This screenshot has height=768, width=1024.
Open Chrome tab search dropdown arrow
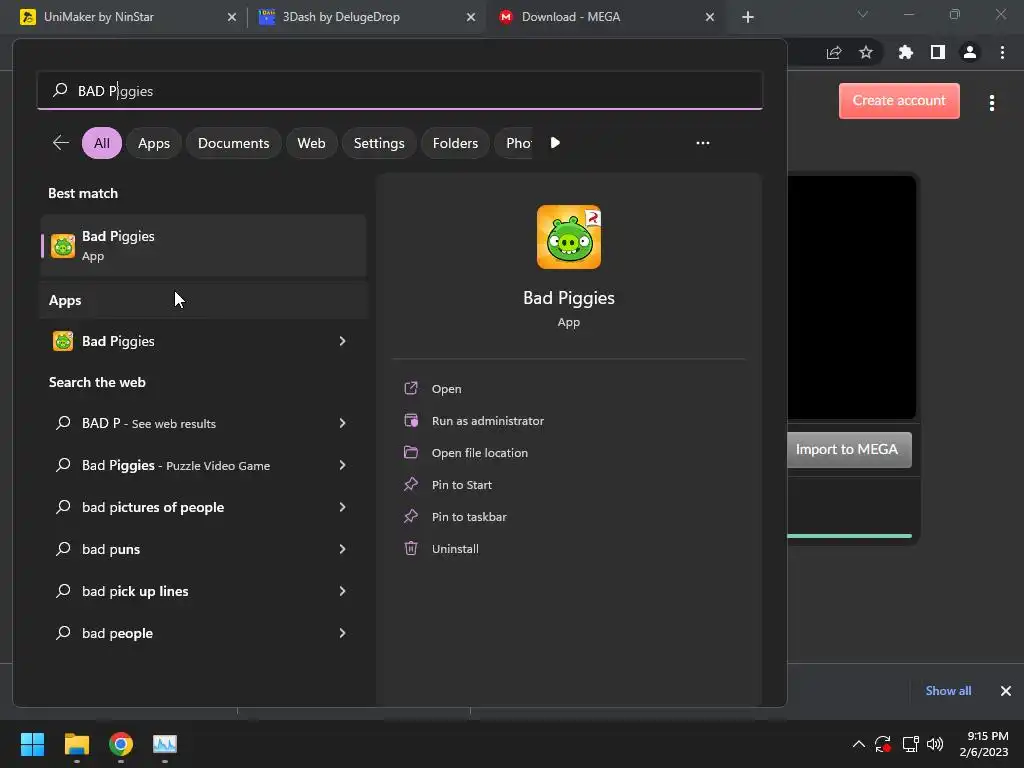pyautogui.click(x=863, y=14)
